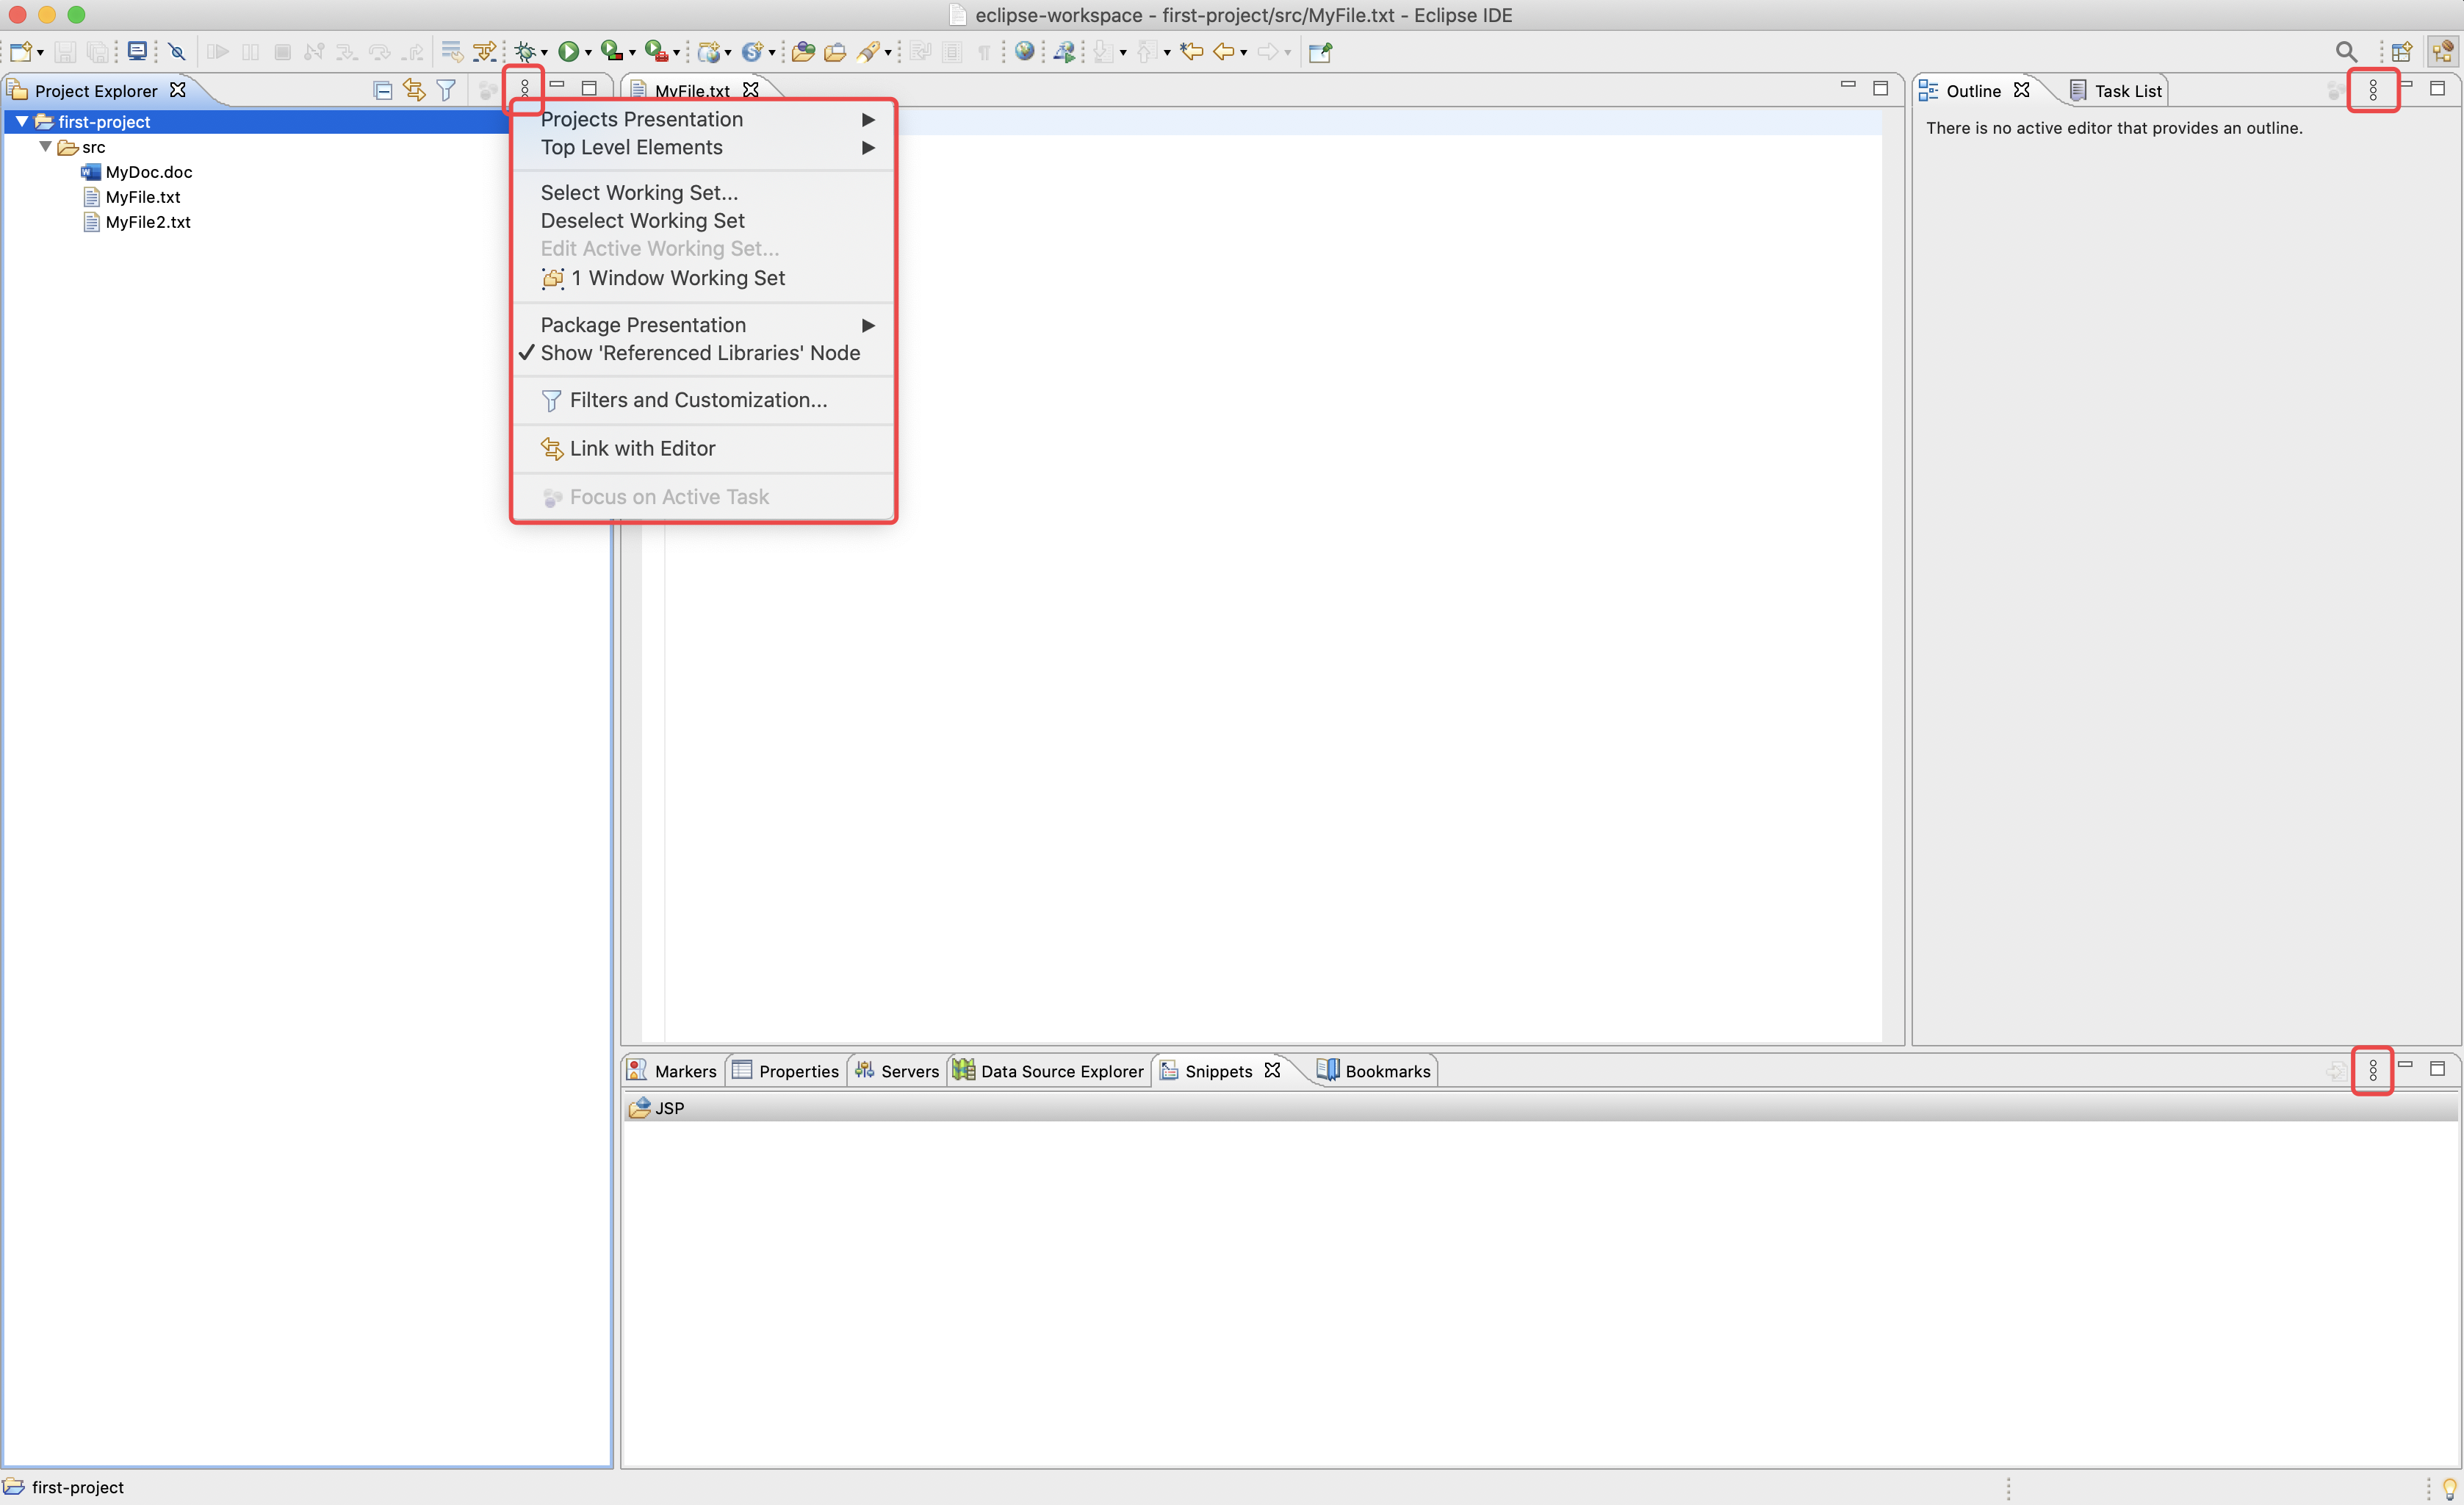
Task: Open the New wizard dropdown arrow
Action: (x=41, y=53)
